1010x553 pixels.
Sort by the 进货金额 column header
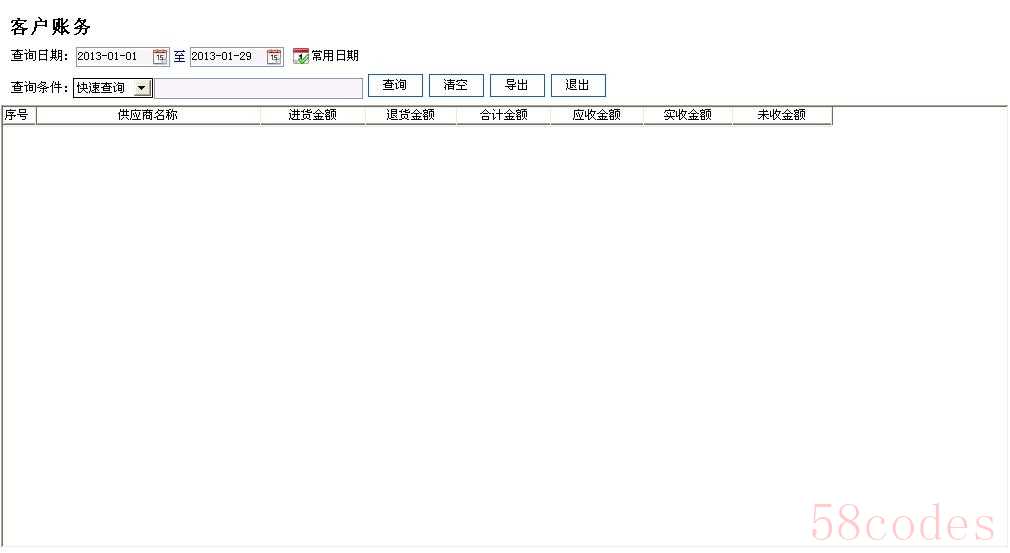(312, 115)
